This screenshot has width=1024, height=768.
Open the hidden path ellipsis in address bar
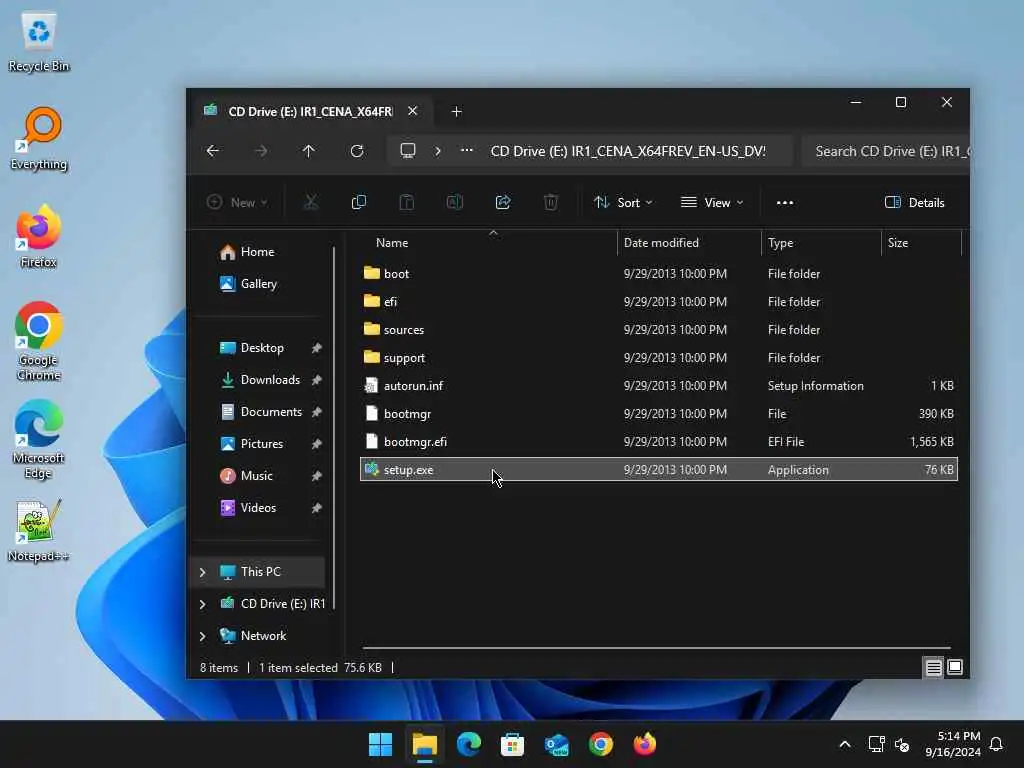(466, 151)
